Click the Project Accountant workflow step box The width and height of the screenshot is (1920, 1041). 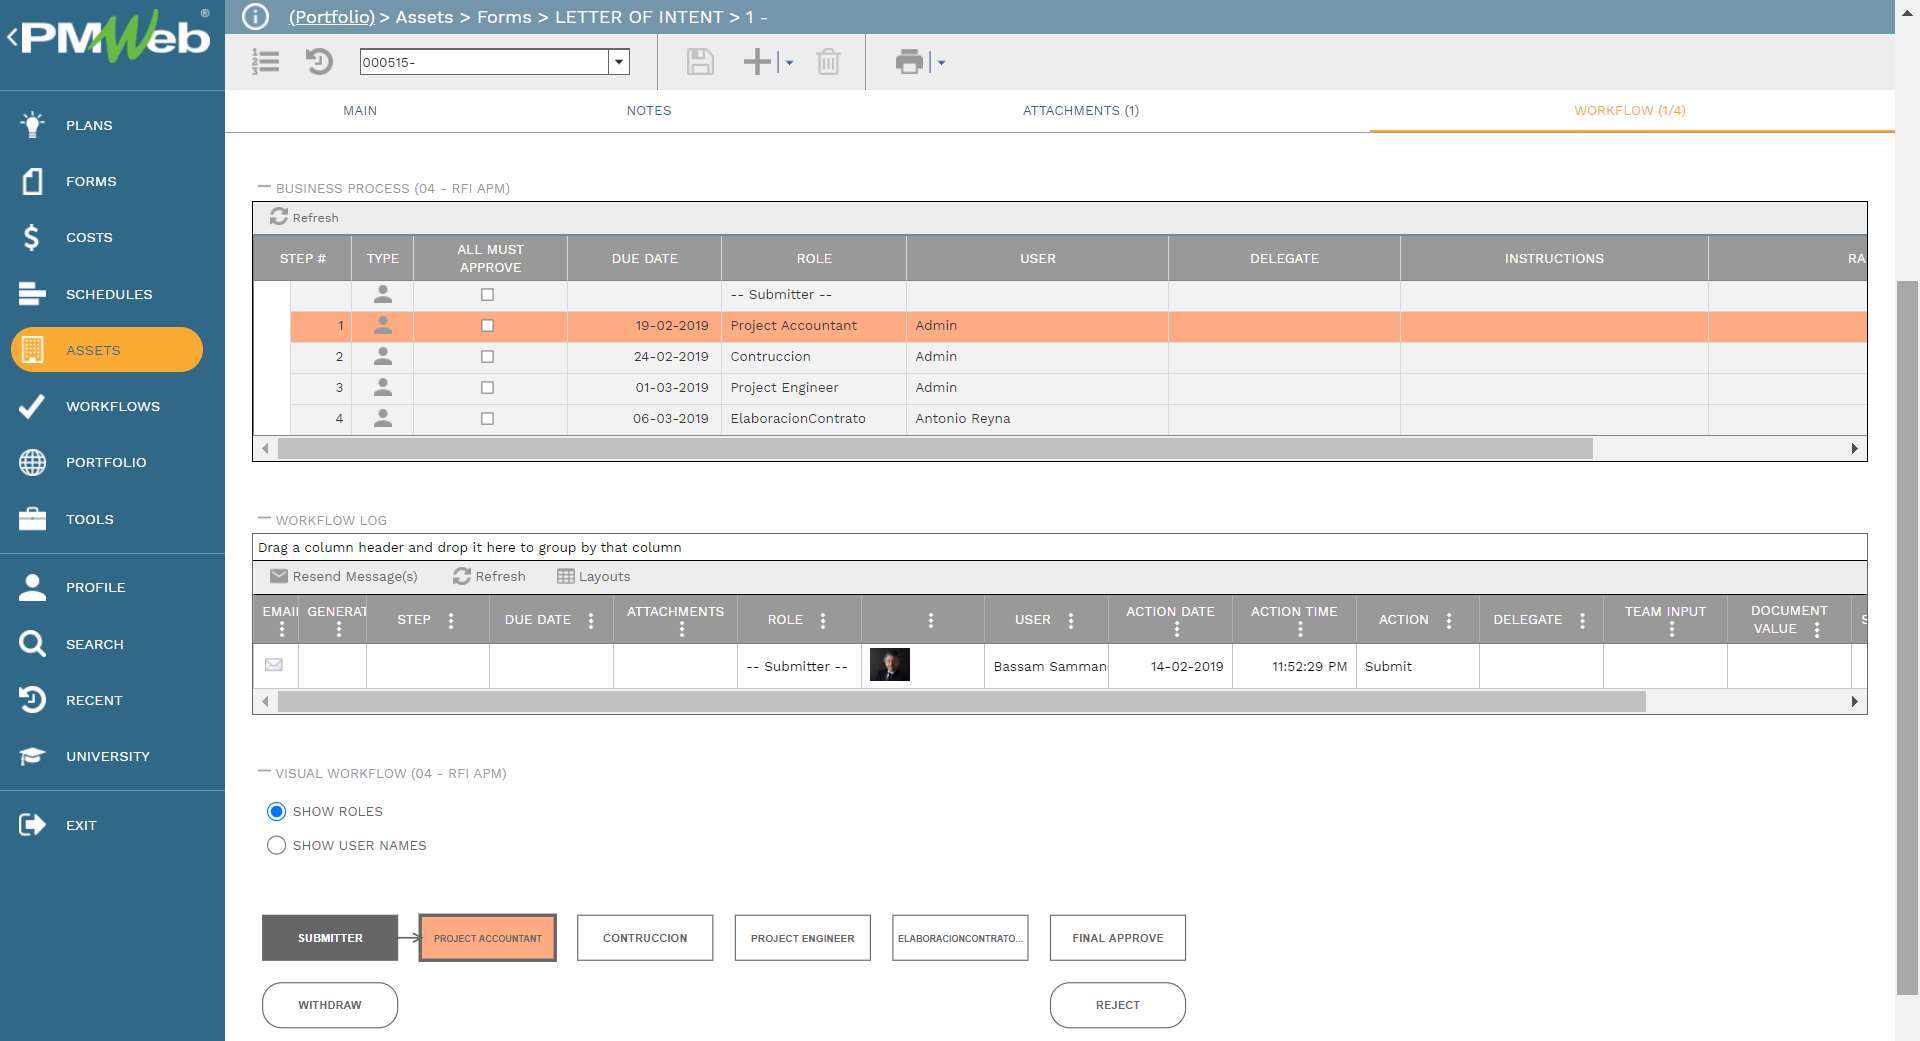coord(488,938)
